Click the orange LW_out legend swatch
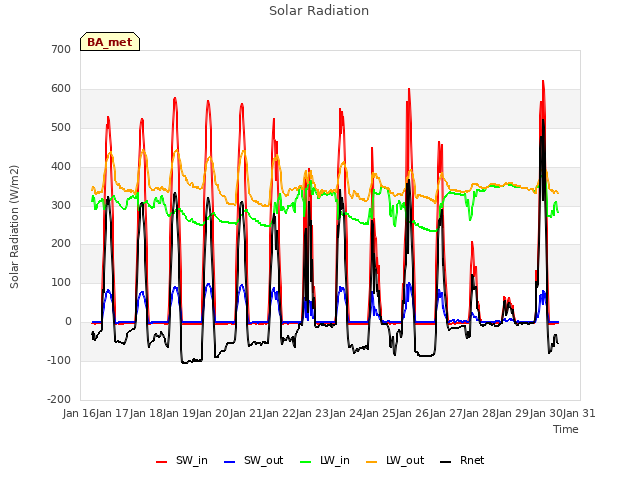Viewport: 640px width, 480px height. coord(372,462)
